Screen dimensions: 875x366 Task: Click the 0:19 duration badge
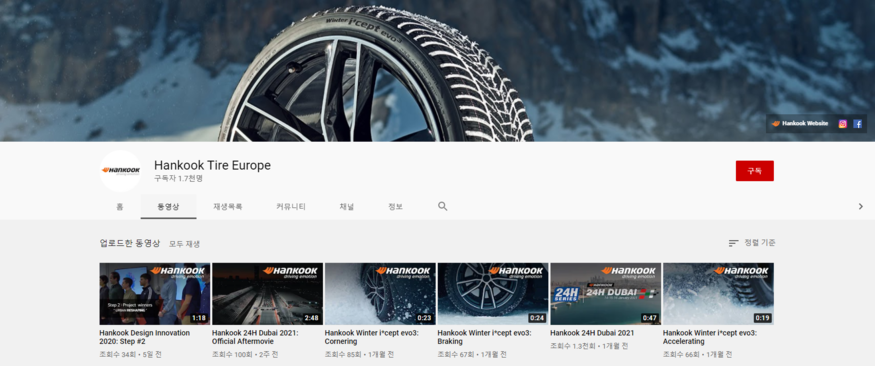[x=762, y=318]
